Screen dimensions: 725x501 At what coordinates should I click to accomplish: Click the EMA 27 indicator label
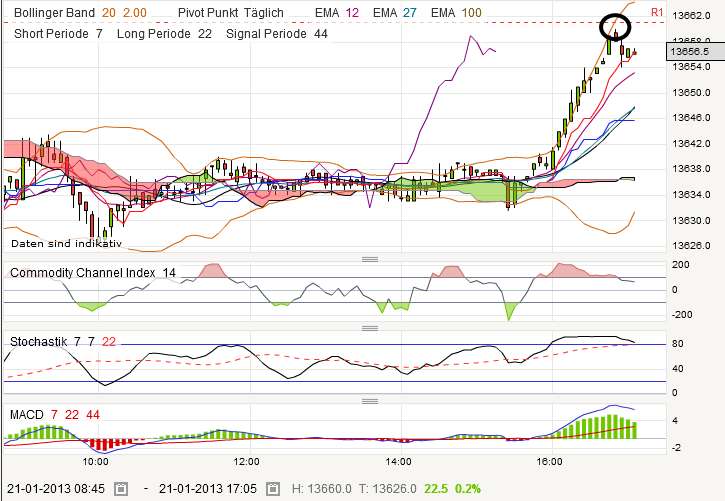click(x=395, y=13)
